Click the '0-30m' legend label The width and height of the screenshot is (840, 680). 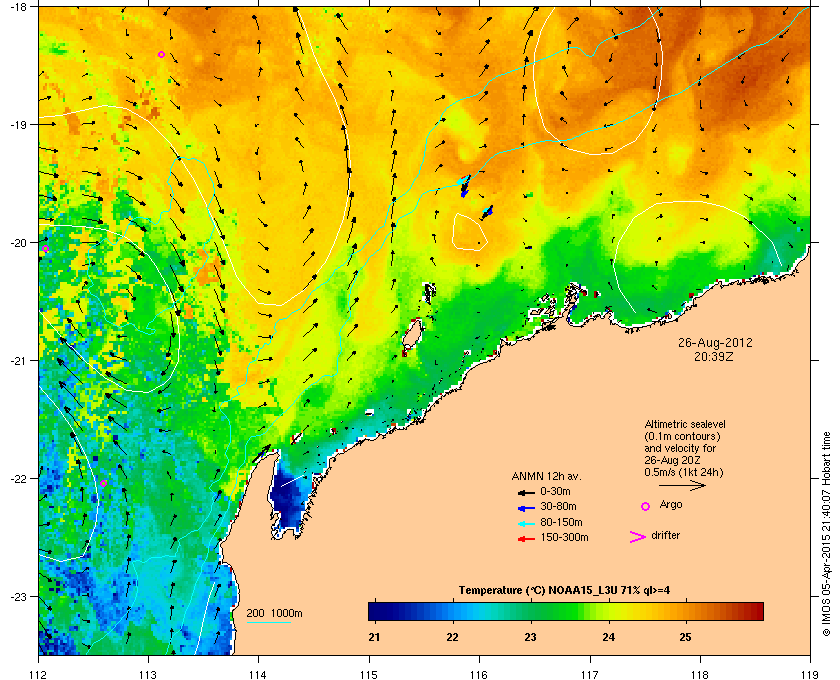[x=556, y=491]
